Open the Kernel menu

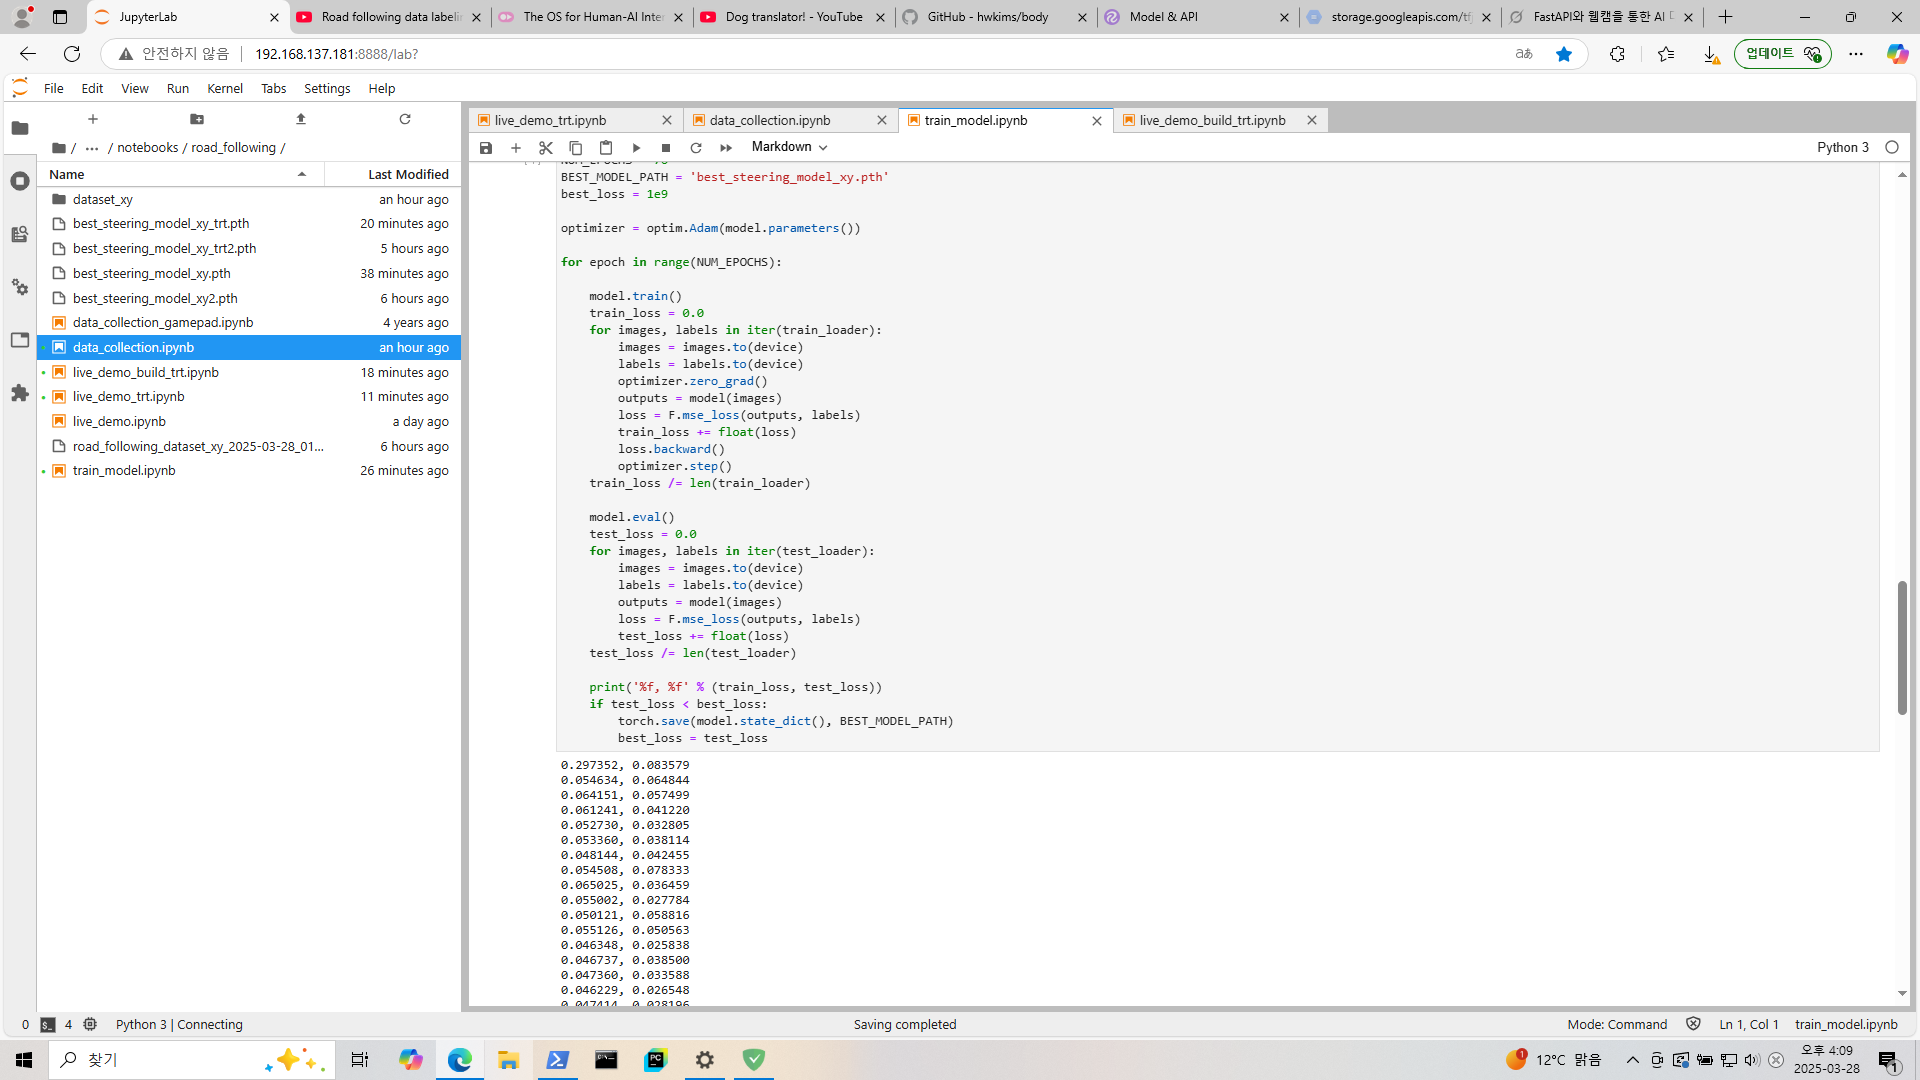[224, 88]
